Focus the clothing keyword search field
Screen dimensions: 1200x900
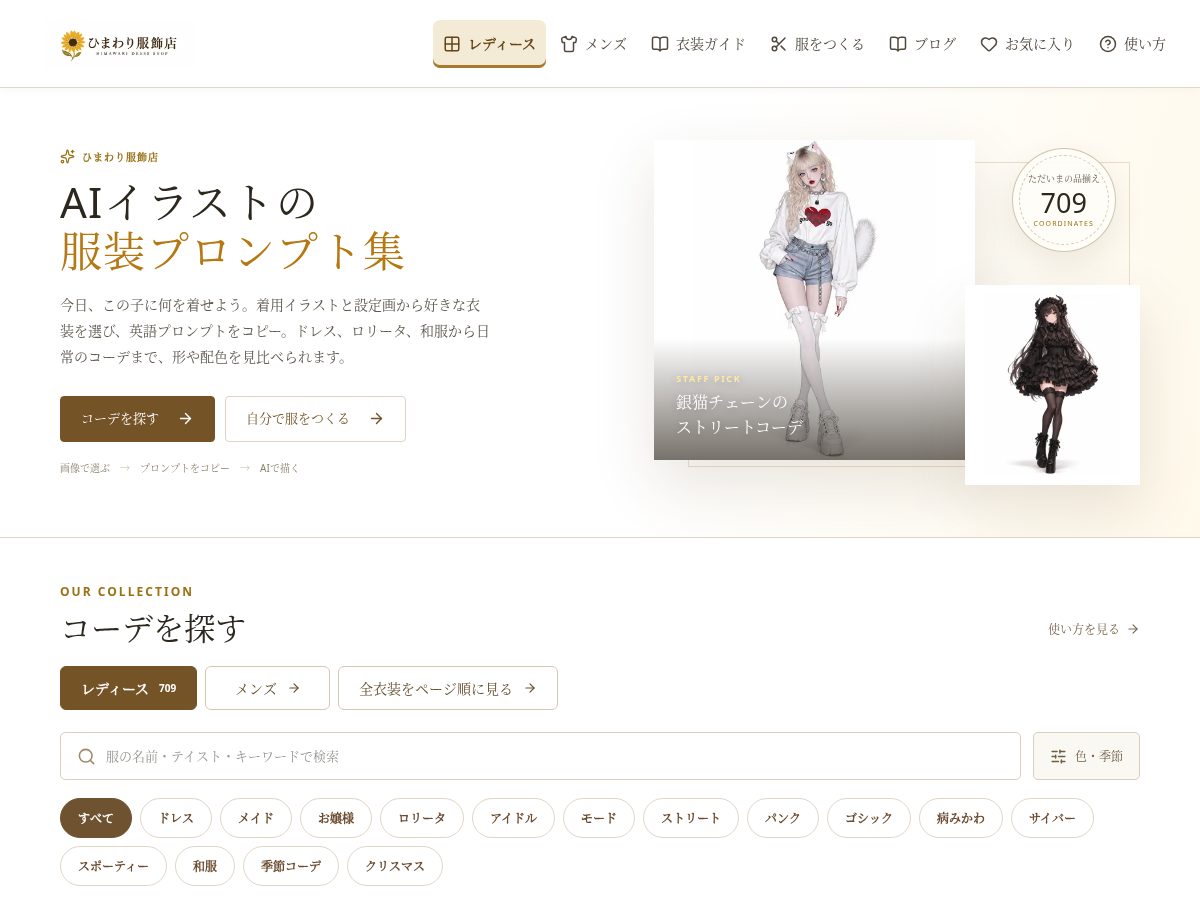(x=540, y=756)
